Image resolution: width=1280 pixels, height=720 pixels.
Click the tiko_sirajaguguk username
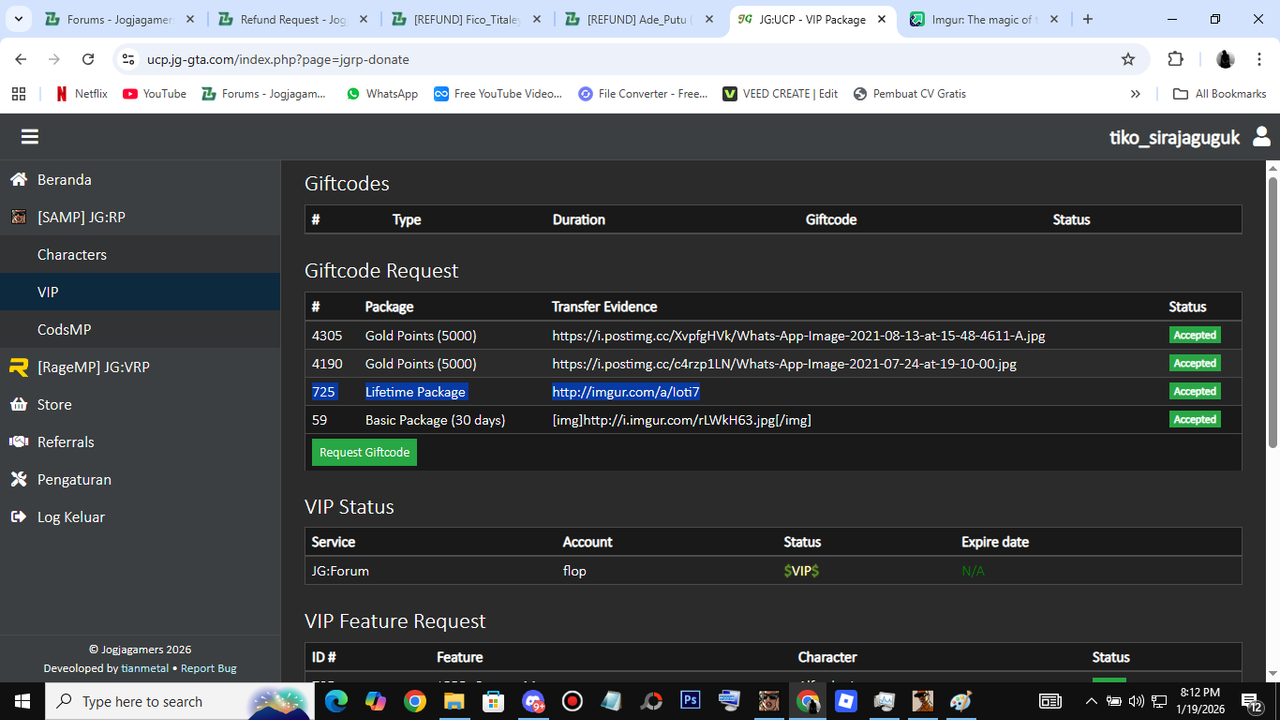tap(1175, 137)
